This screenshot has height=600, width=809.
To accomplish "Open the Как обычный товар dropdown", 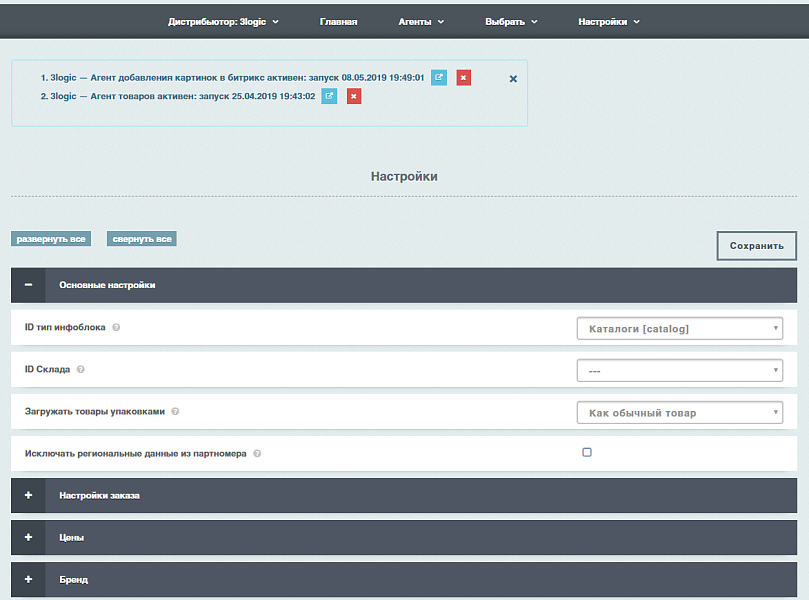I will (x=679, y=412).
